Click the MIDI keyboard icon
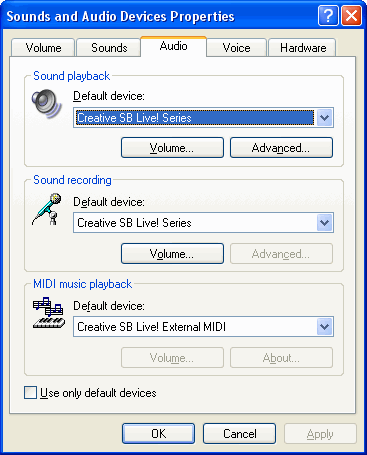367x455 pixels. click(x=49, y=313)
